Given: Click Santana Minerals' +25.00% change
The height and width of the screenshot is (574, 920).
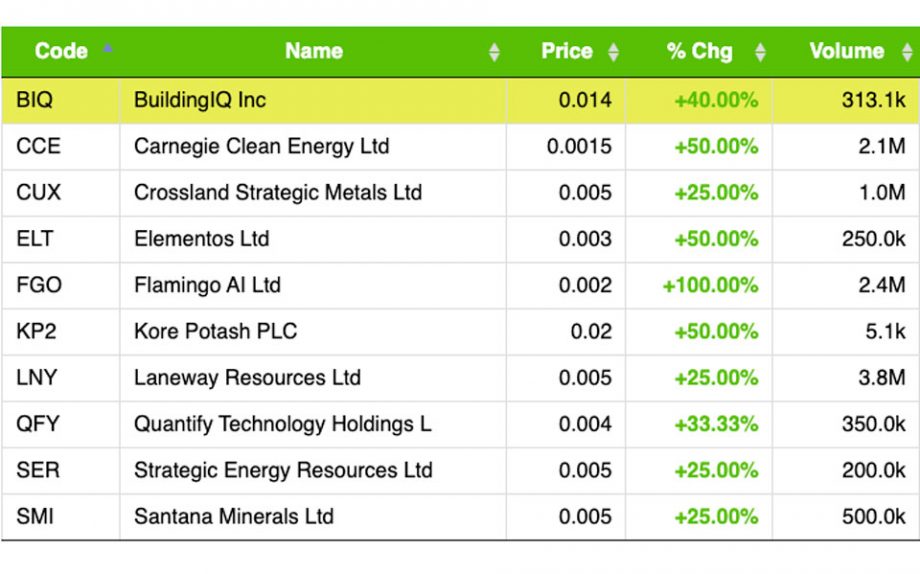Looking at the screenshot, I should pyautogui.click(x=716, y=516).
